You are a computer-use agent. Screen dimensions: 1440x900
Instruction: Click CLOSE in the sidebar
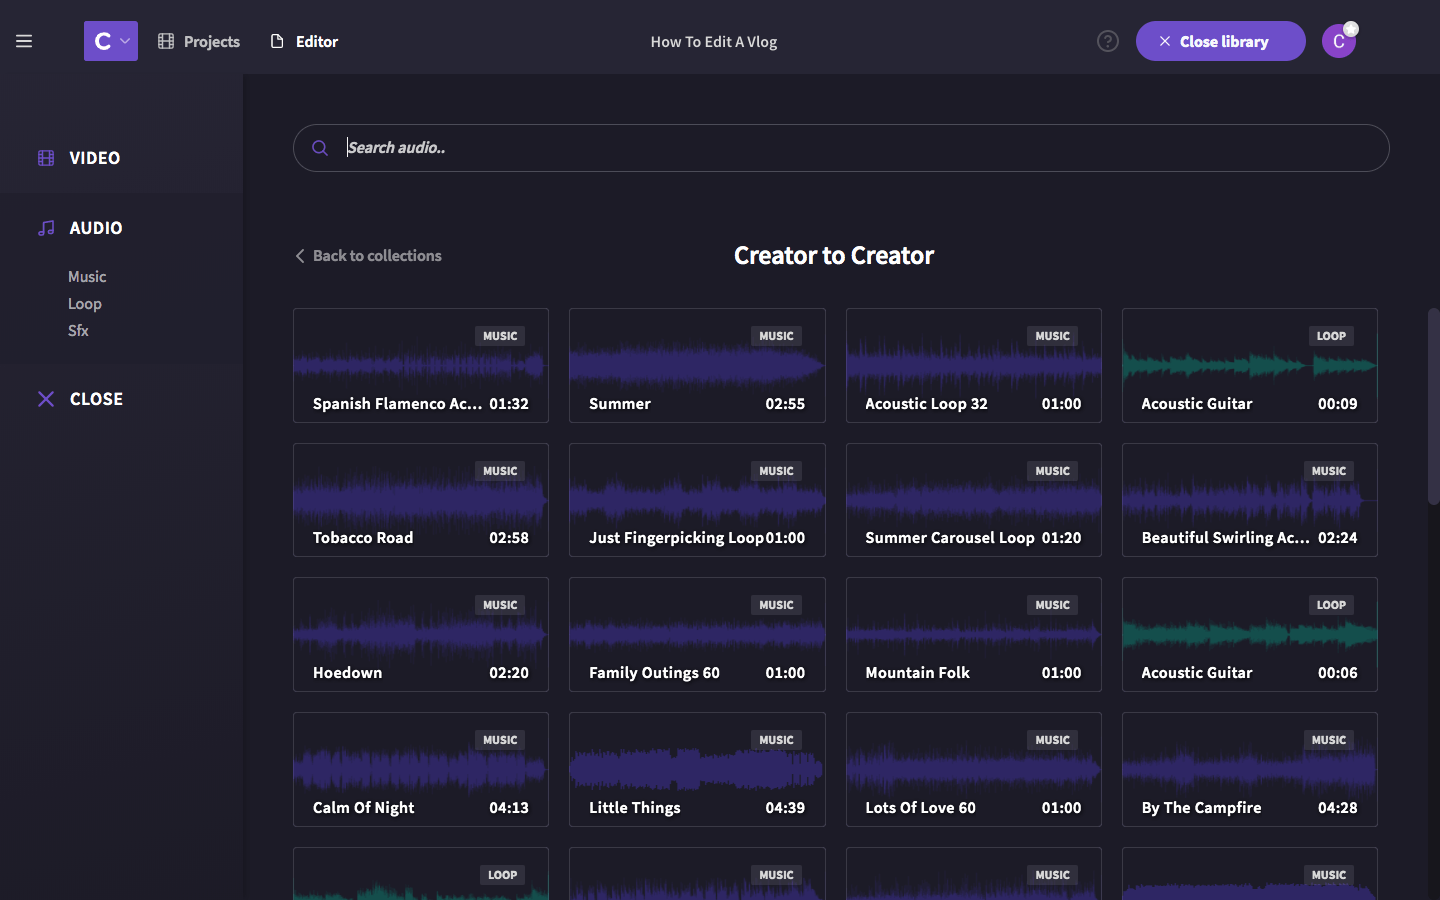96,399
